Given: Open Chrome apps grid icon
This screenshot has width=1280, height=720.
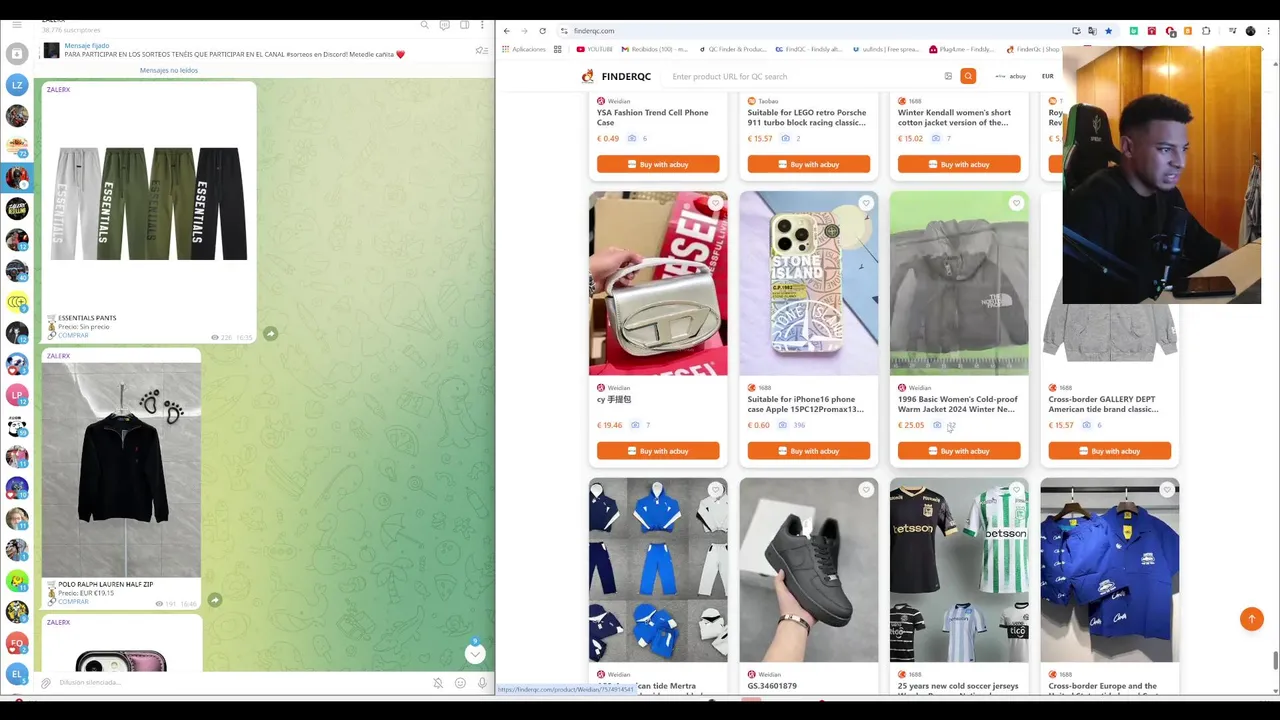Looking at the screenshot, I should (x=558, y=49).
